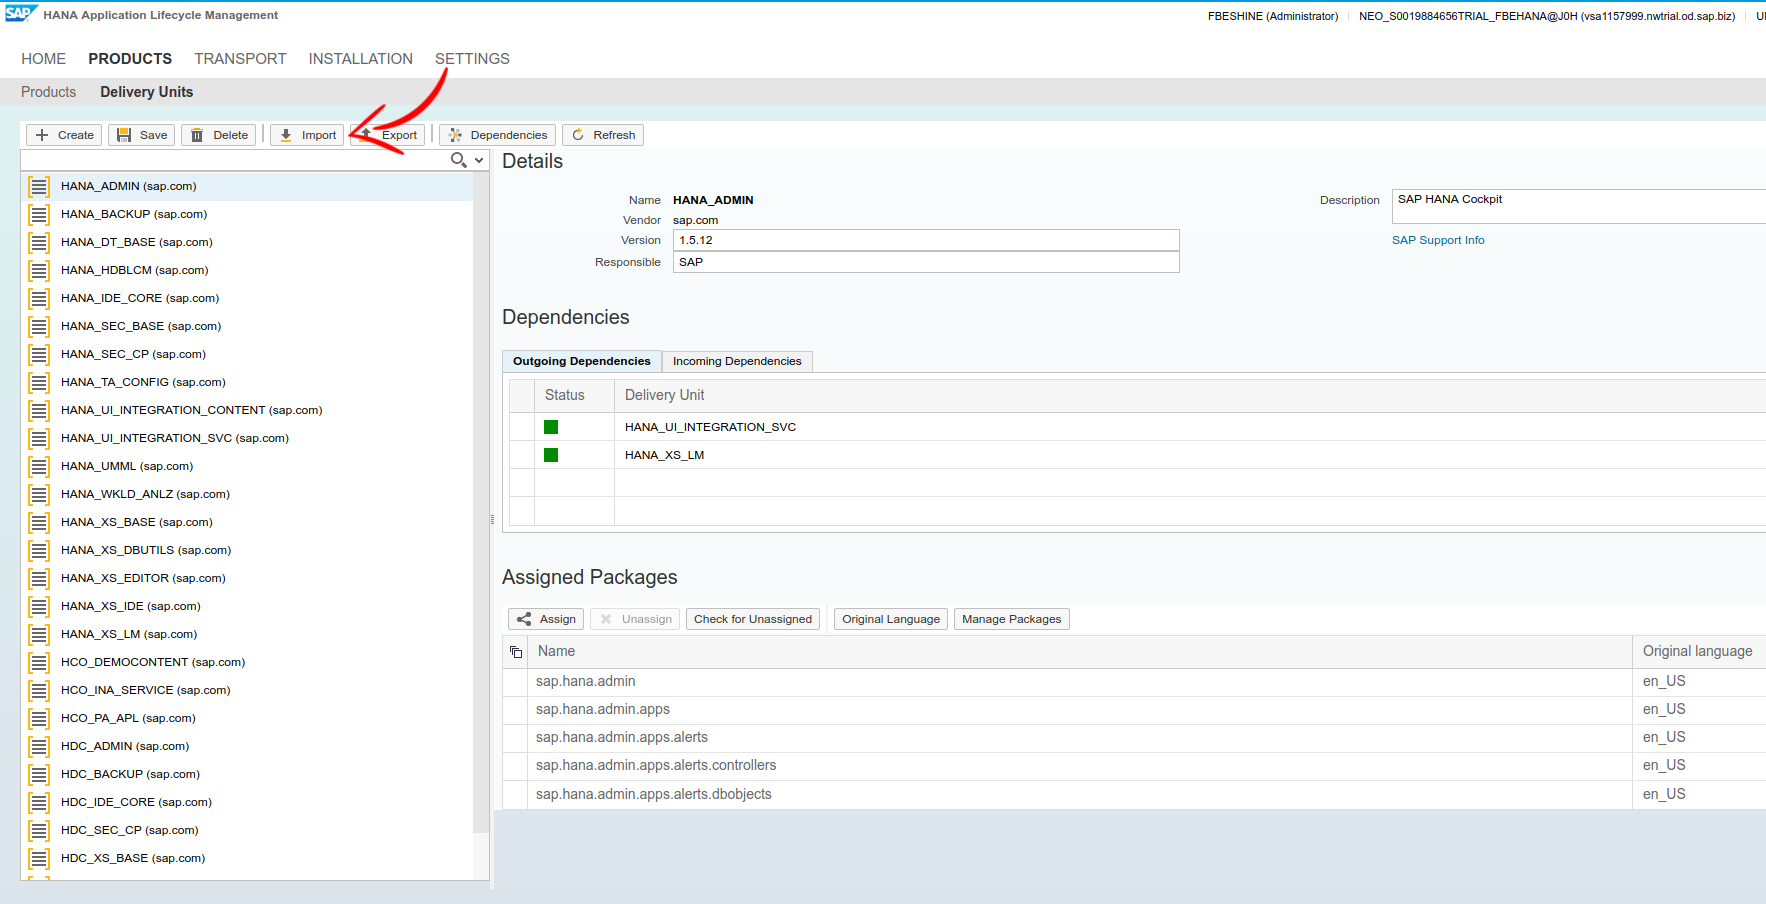
Task: Click the HANA_ADMIN delivery unit icon
Action: click(x=39, y=186)
